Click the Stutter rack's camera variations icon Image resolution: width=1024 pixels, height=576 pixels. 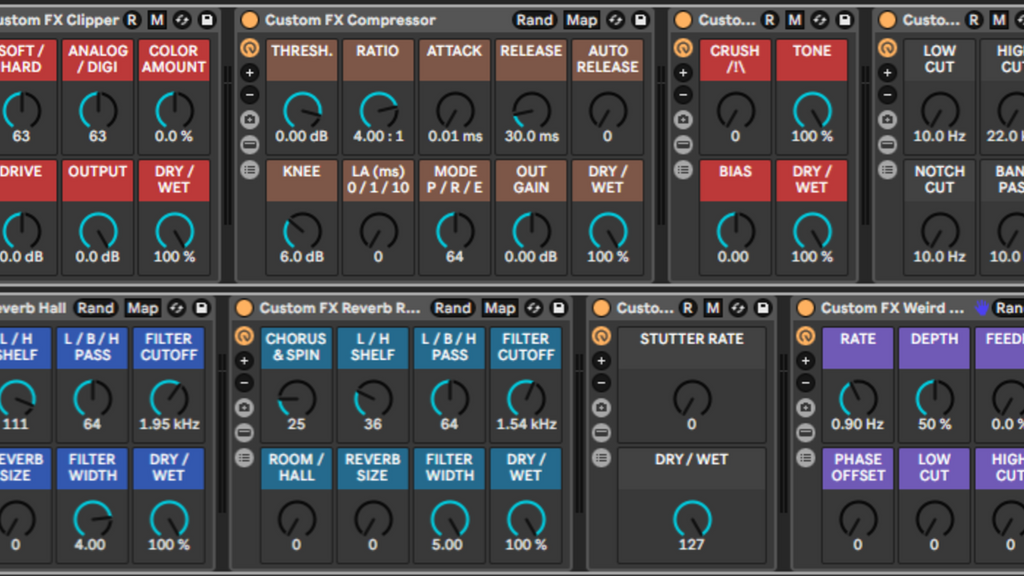click(601, 407)
